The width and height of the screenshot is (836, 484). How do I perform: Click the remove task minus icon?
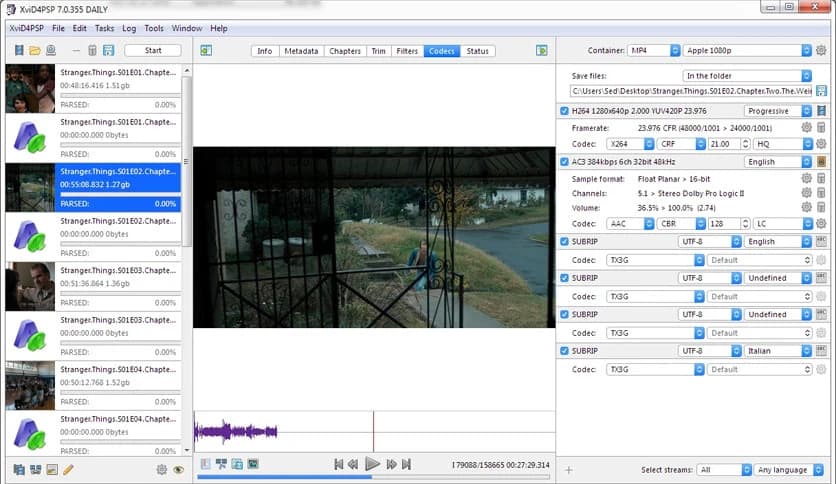coord(76,51)
